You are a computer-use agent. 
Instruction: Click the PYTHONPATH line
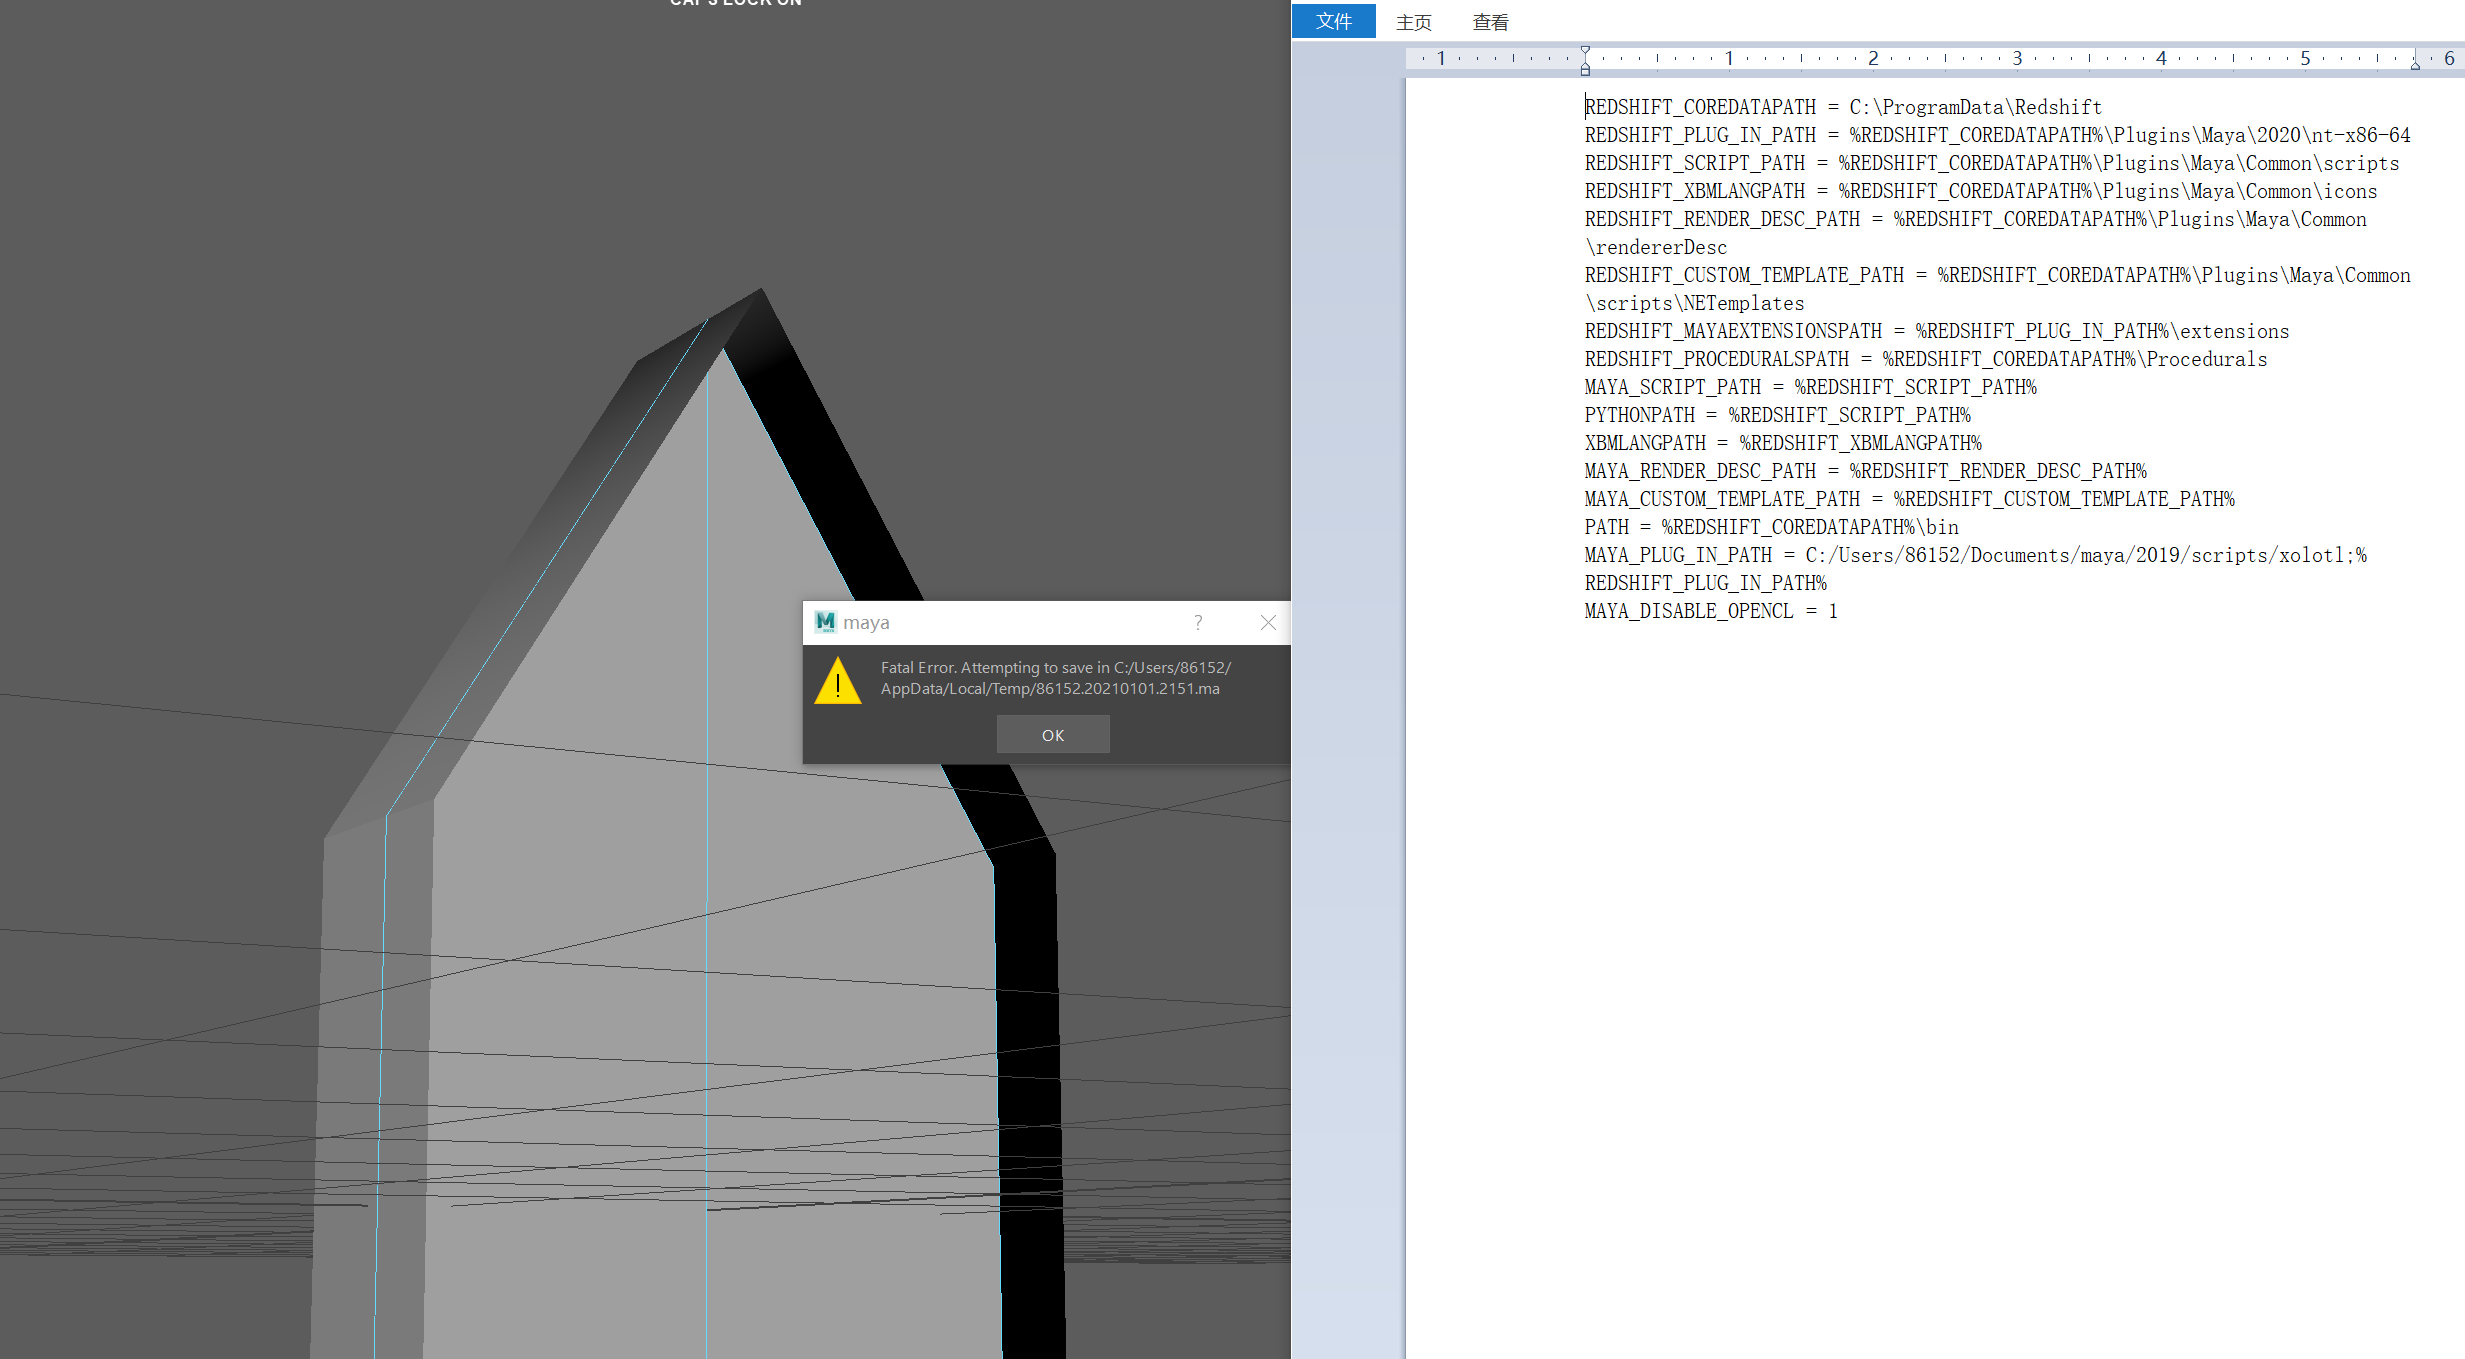pos(1778,415)
